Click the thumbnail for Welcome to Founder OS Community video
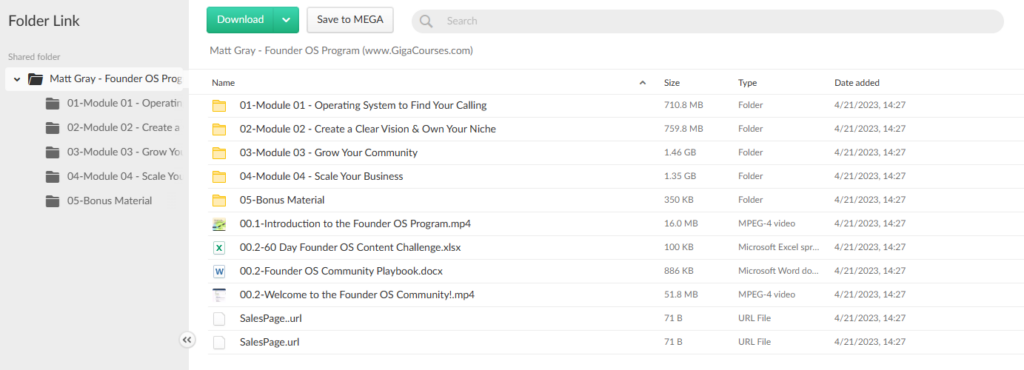This screenshot has height=370, width=1024. pos(219,294)
